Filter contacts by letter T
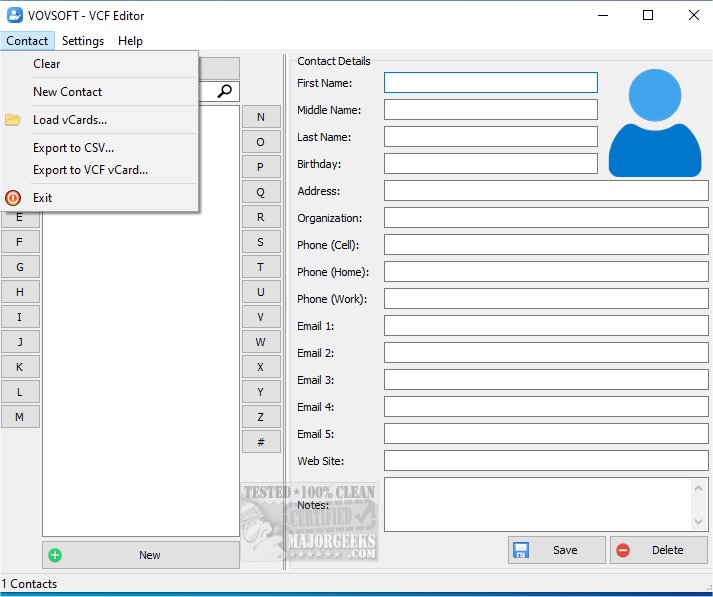 [261, 267]
